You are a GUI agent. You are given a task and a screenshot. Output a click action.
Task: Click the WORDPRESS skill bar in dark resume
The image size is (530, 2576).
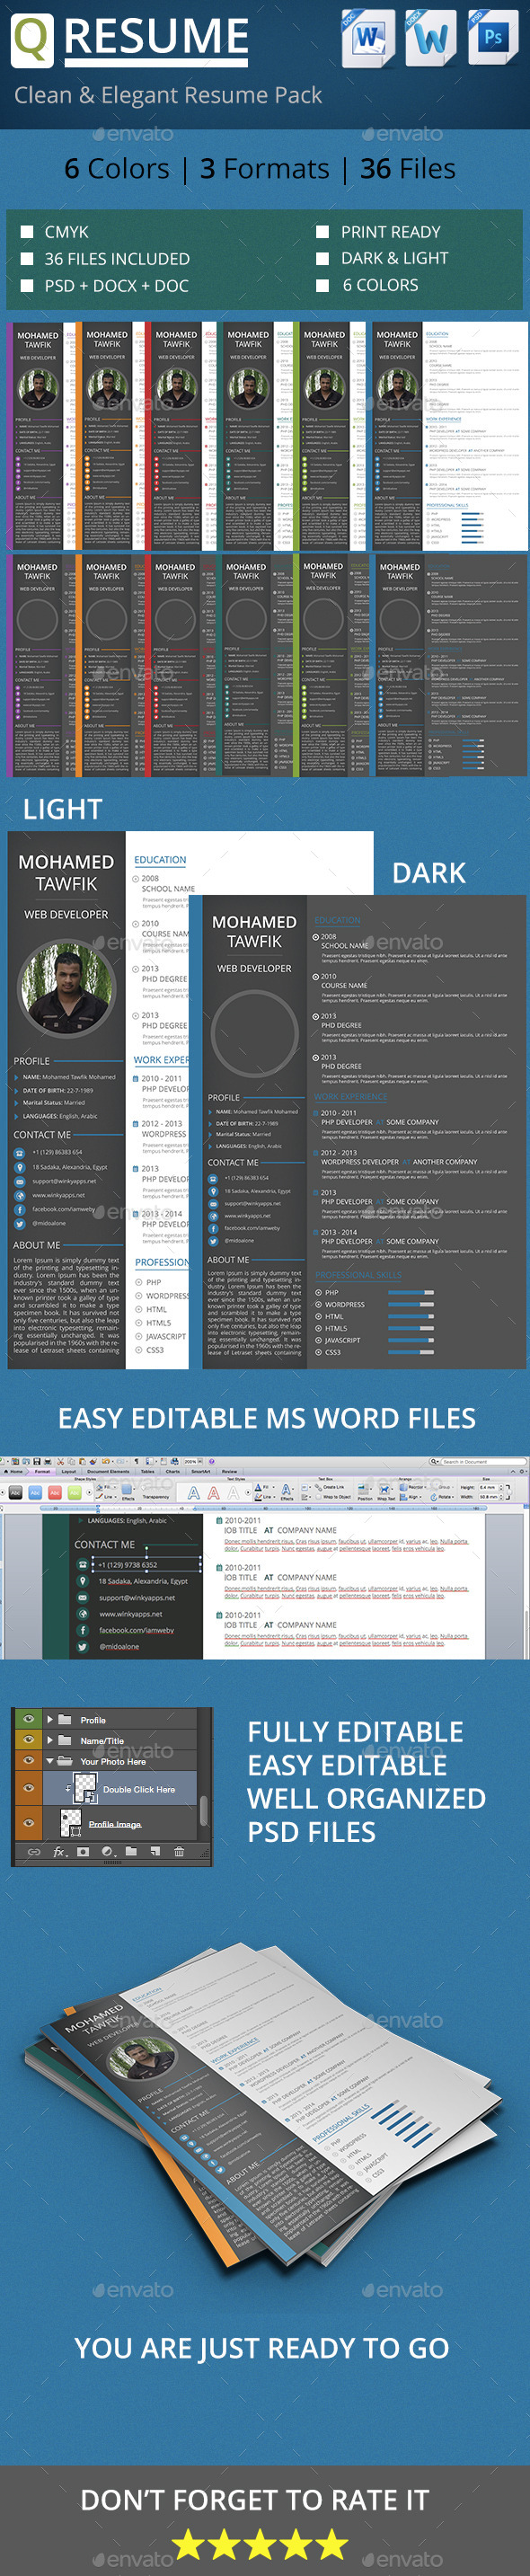(411, 1304)
